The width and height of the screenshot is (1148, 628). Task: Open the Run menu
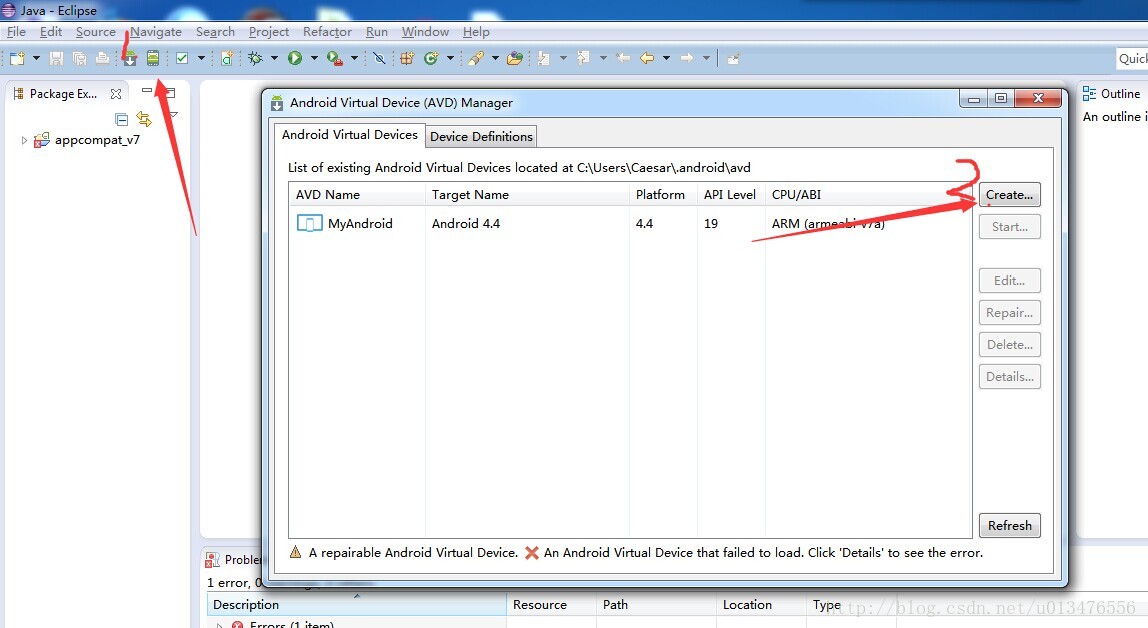[x=377, y=31]
